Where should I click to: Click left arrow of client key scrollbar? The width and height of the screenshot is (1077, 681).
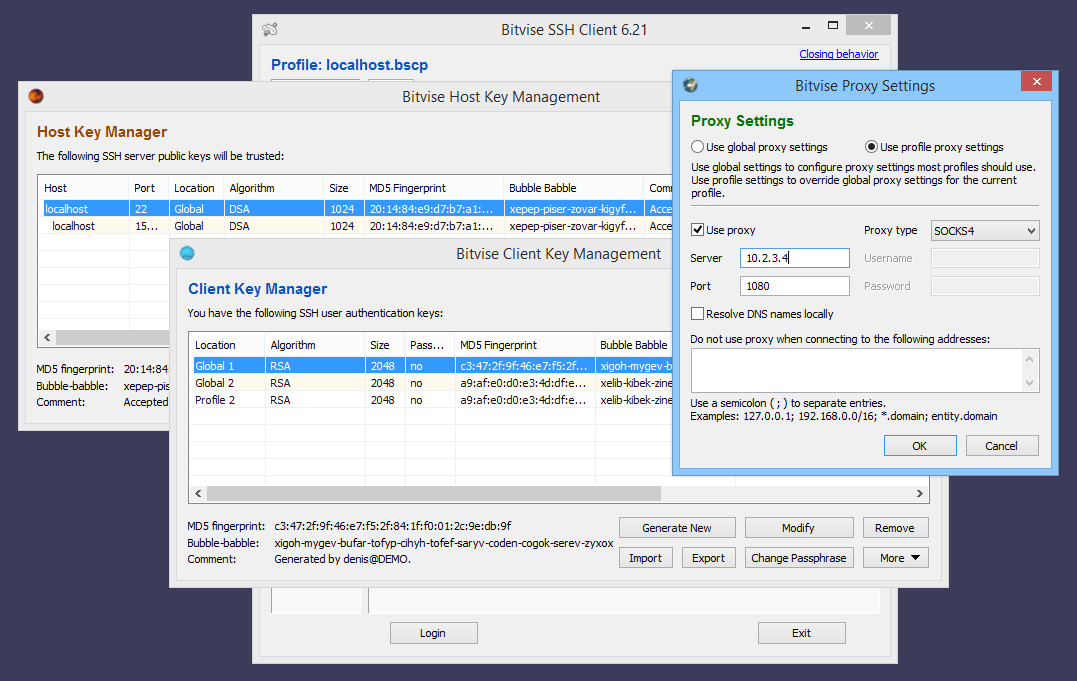198,493
